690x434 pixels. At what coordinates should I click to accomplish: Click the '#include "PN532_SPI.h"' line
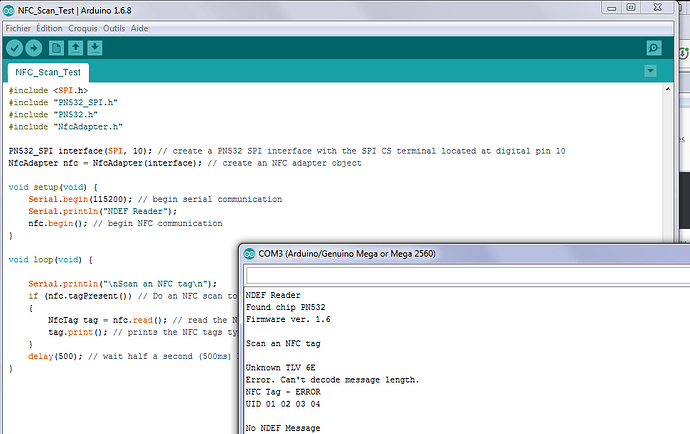click(63, 103)
